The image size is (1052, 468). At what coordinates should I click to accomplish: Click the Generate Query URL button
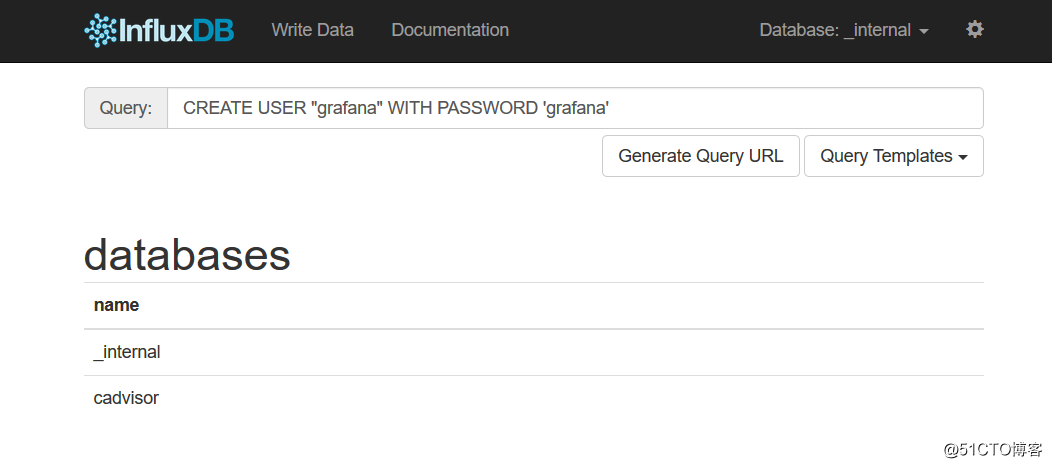(700, 156)
